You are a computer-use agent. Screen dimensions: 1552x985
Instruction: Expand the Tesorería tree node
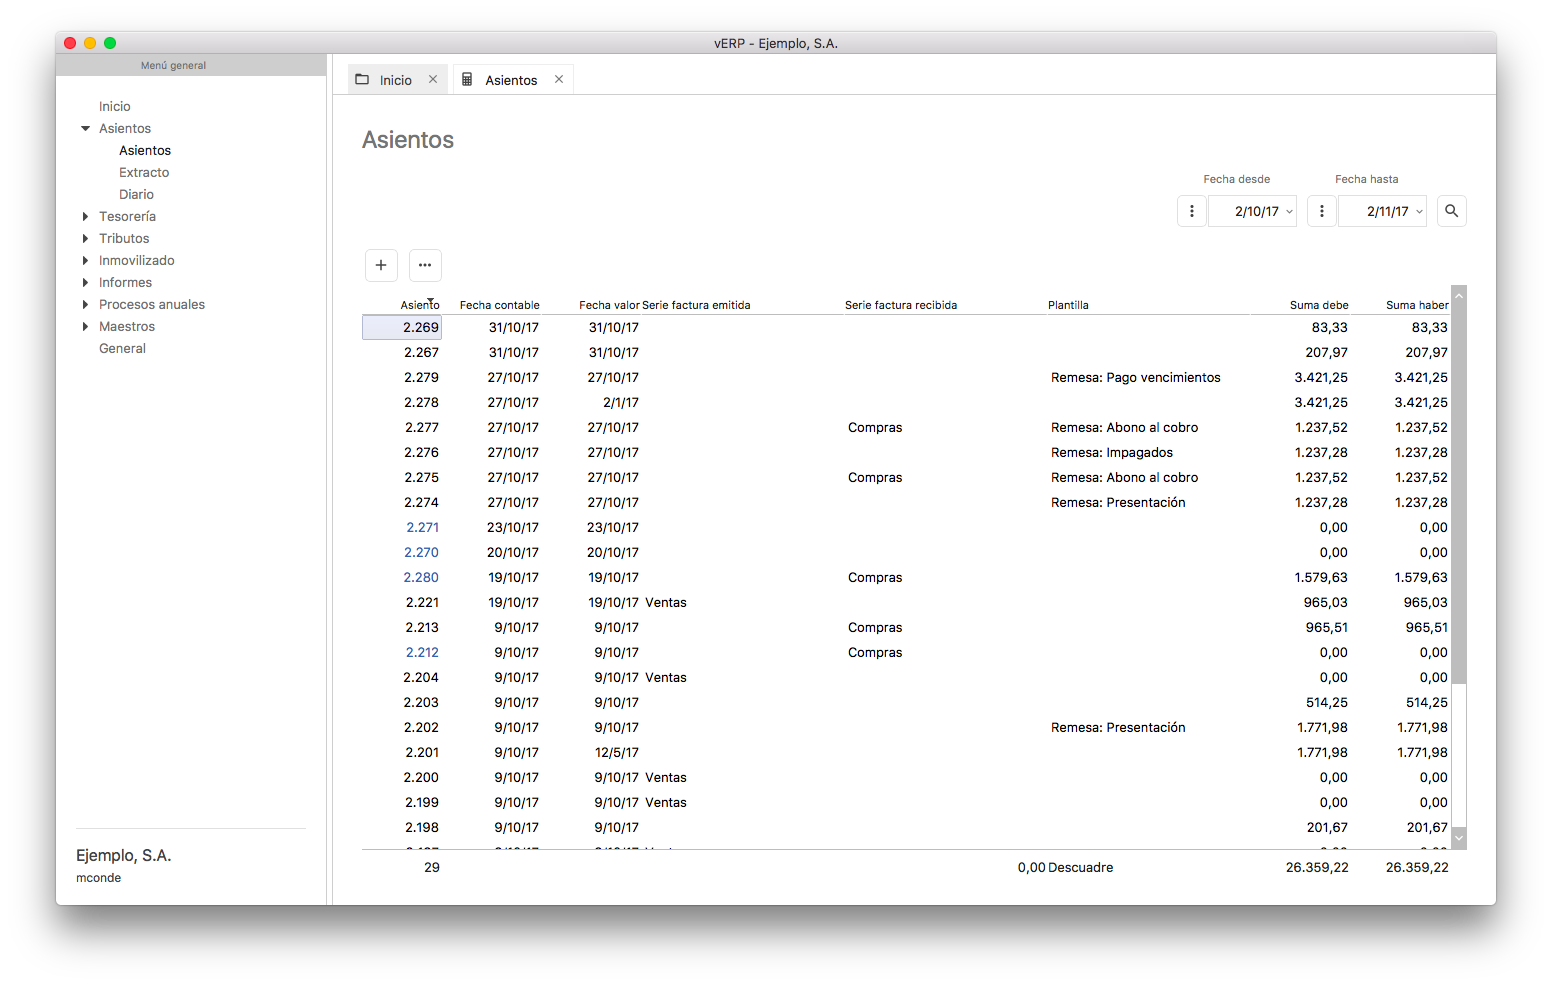point(85,216)
